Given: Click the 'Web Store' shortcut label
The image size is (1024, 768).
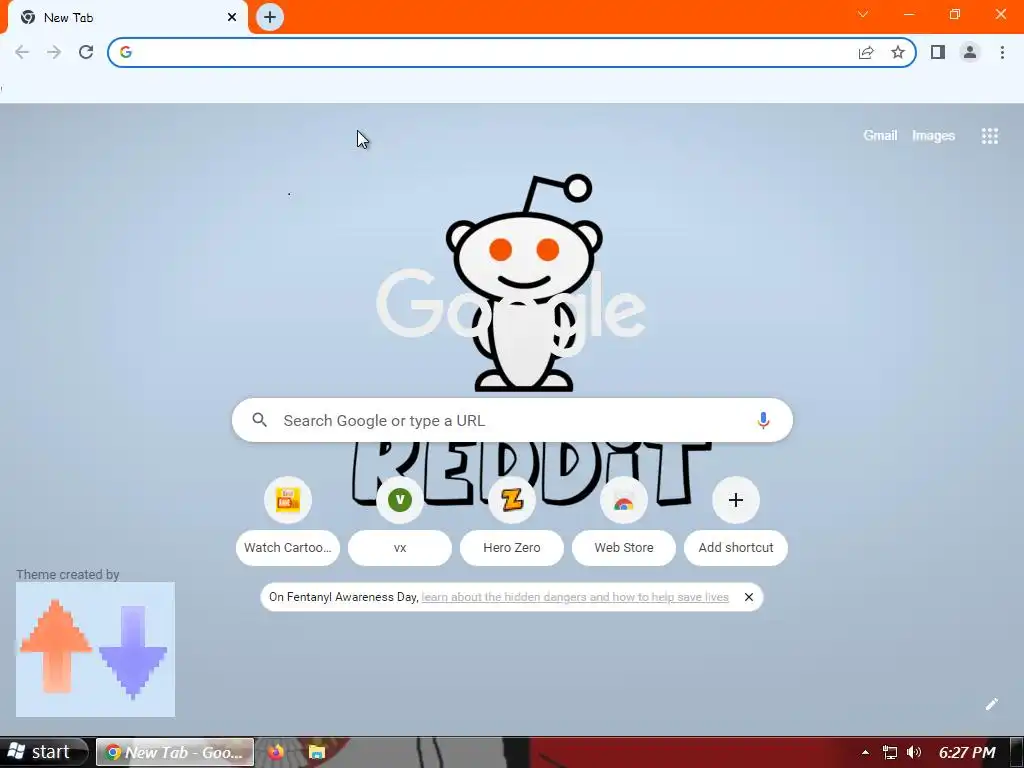Looking at the screenshot, I should click(624, 547).
